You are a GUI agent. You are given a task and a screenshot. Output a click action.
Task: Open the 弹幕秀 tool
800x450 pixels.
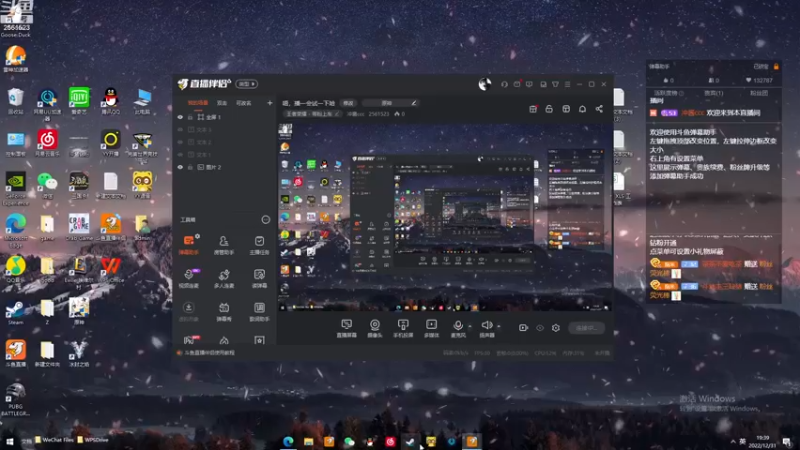coord(223,311)
